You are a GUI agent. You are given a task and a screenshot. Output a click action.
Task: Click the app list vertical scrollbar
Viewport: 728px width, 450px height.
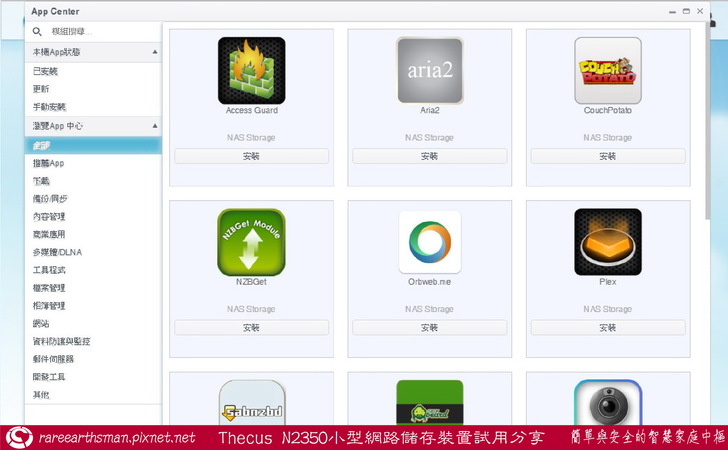click(708, 121)
